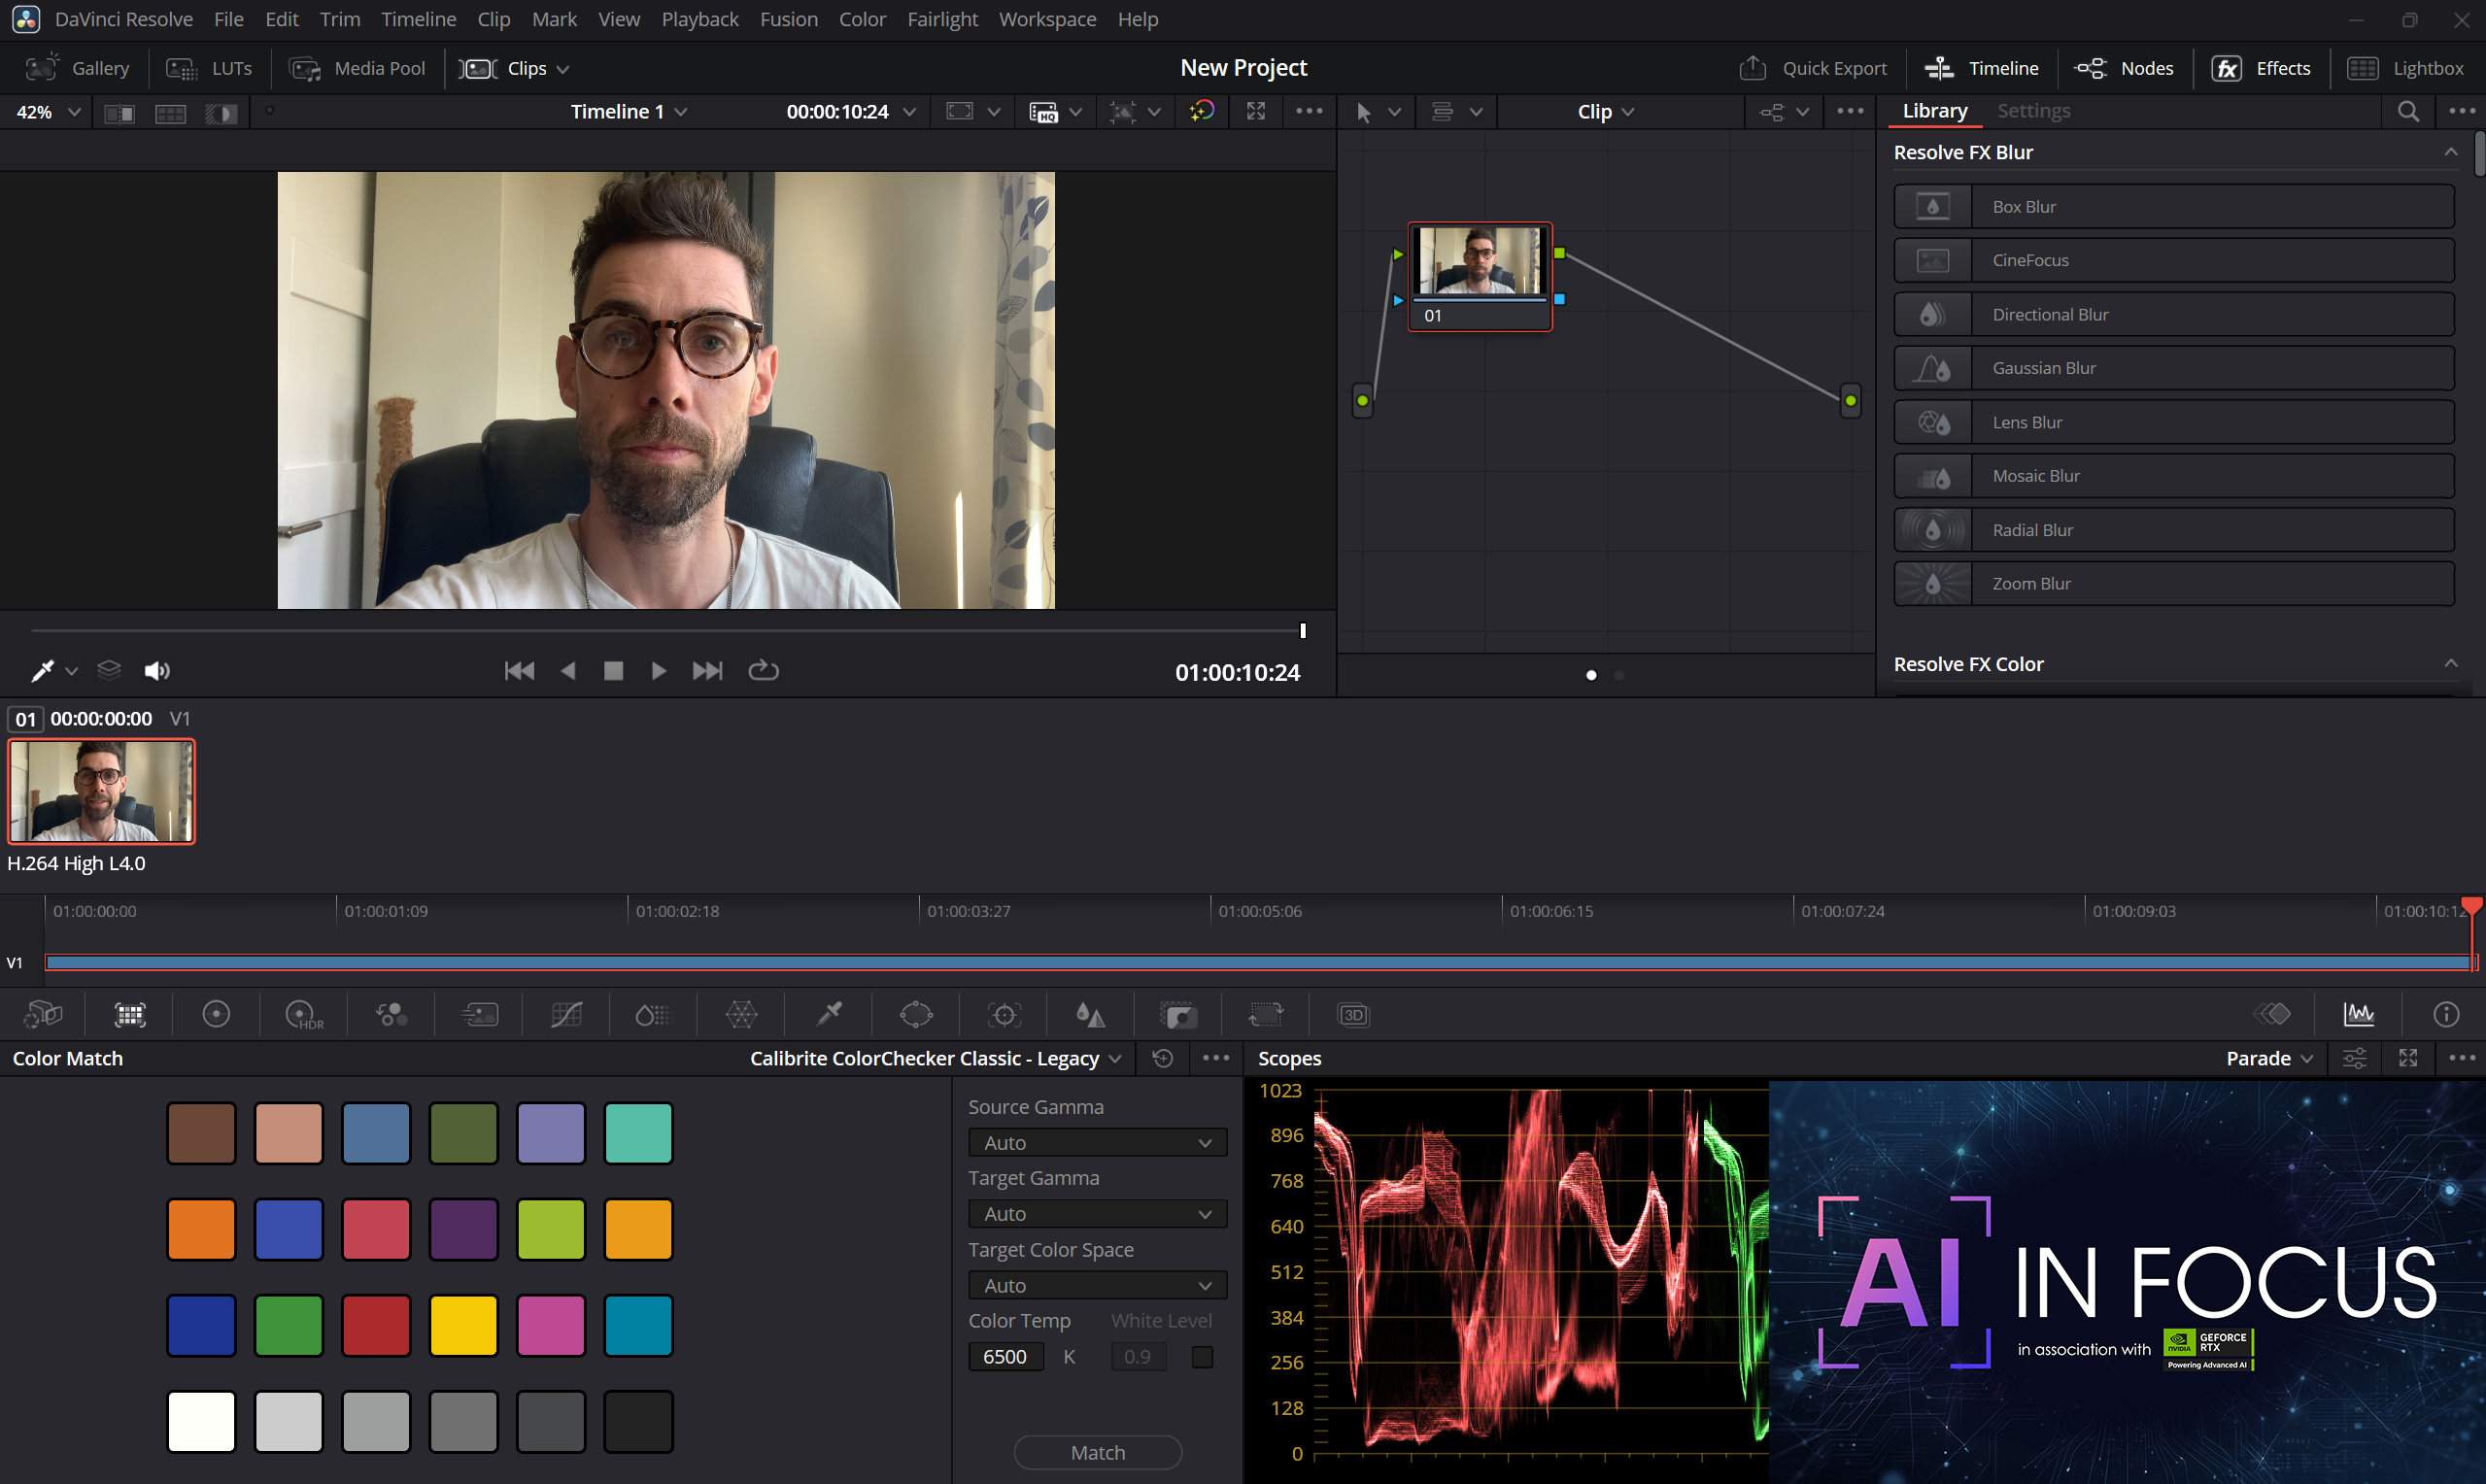Search the effects library
Screen dimensions: 2486x1484
(x=2408, y=111)
